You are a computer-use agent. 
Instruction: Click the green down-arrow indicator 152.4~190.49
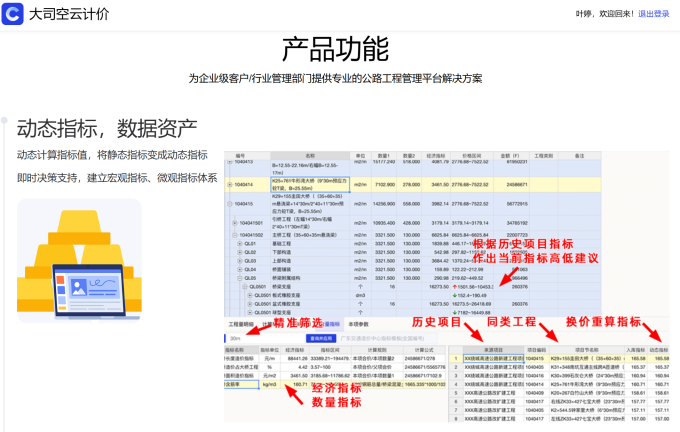tap(453, 296)
